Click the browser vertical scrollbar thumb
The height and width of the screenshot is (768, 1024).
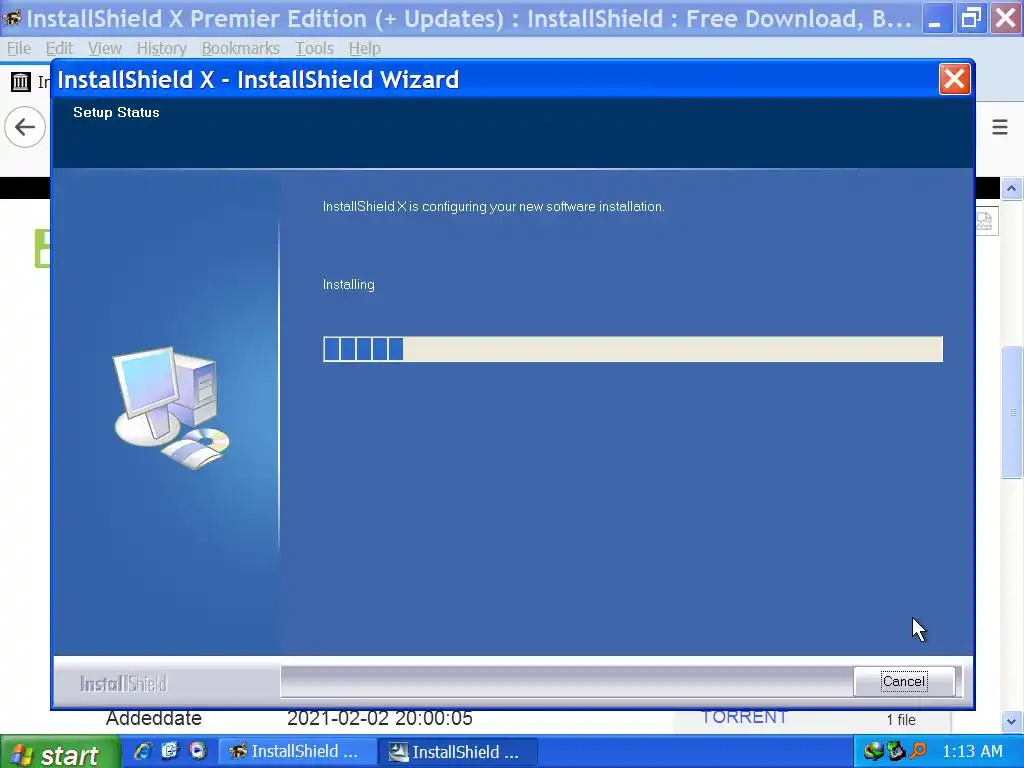pyautogui.click(x=1012, y=412)
